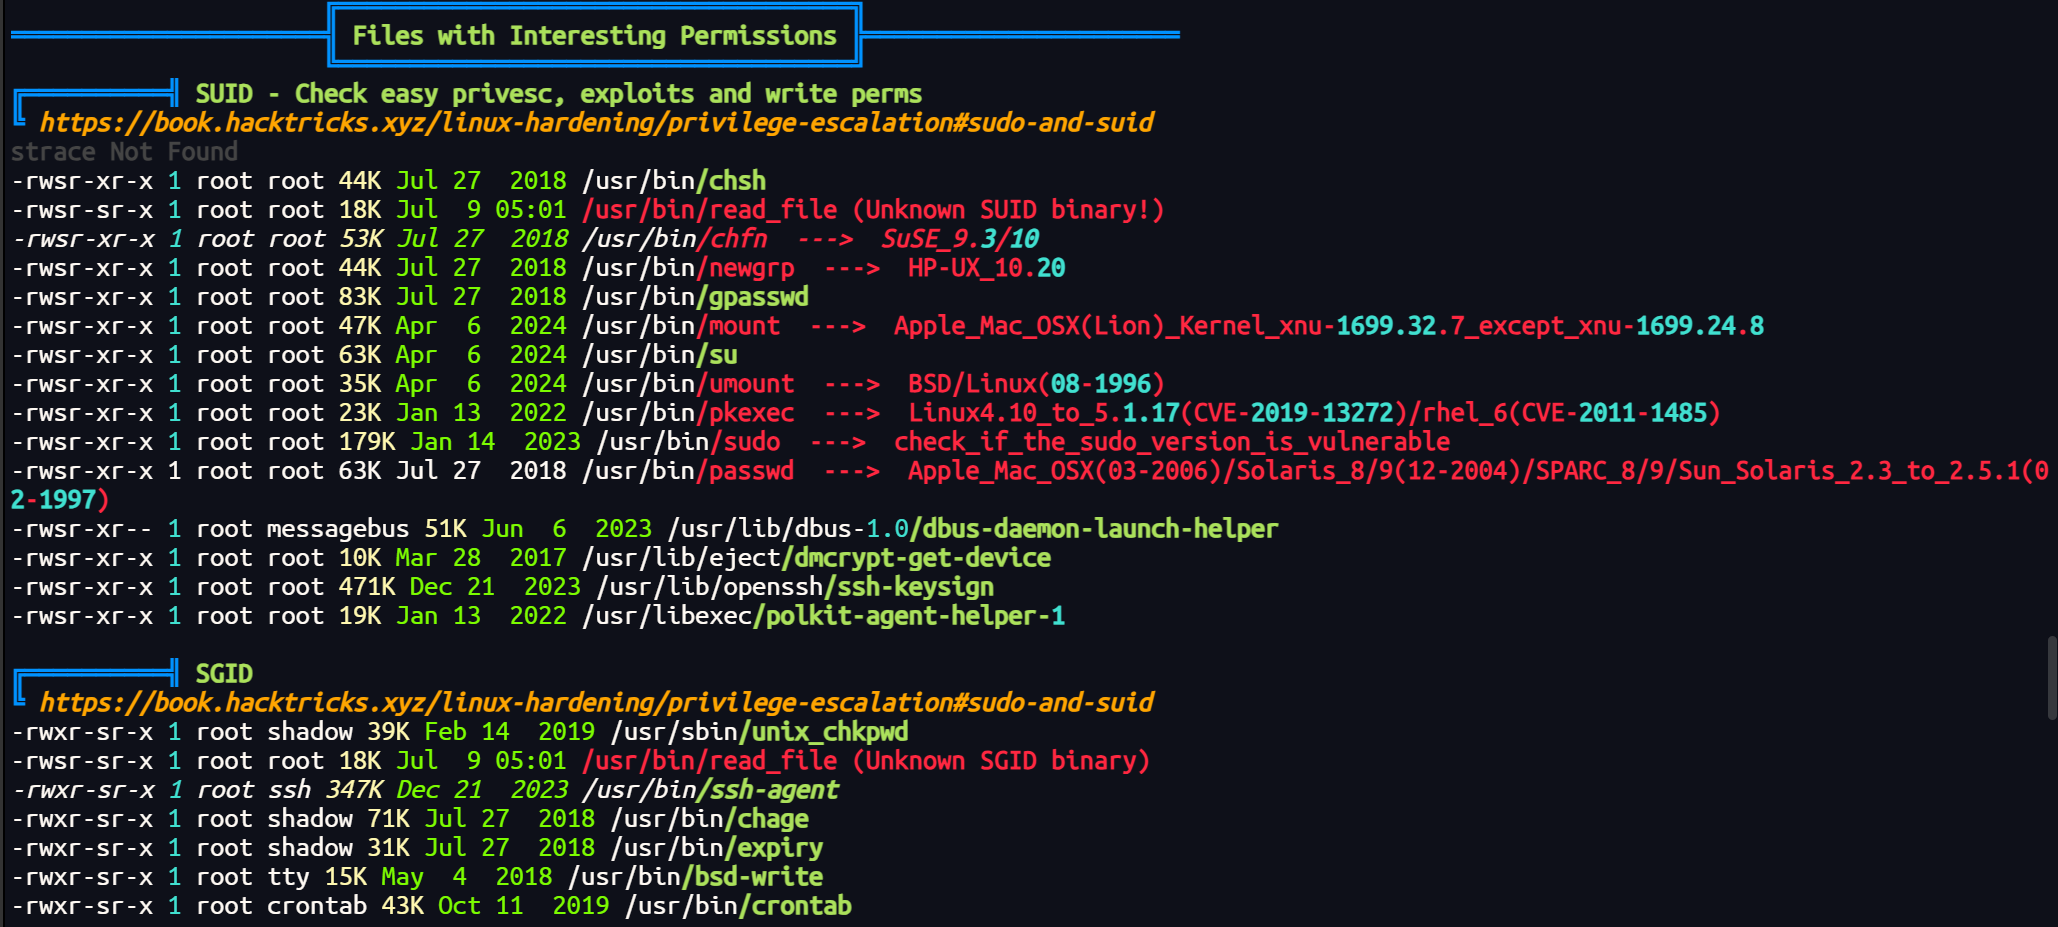Screen dimensions: 2058x927
Task: Click the "Files with Interesting Permissions" banner title
Action: coord(594,36)
